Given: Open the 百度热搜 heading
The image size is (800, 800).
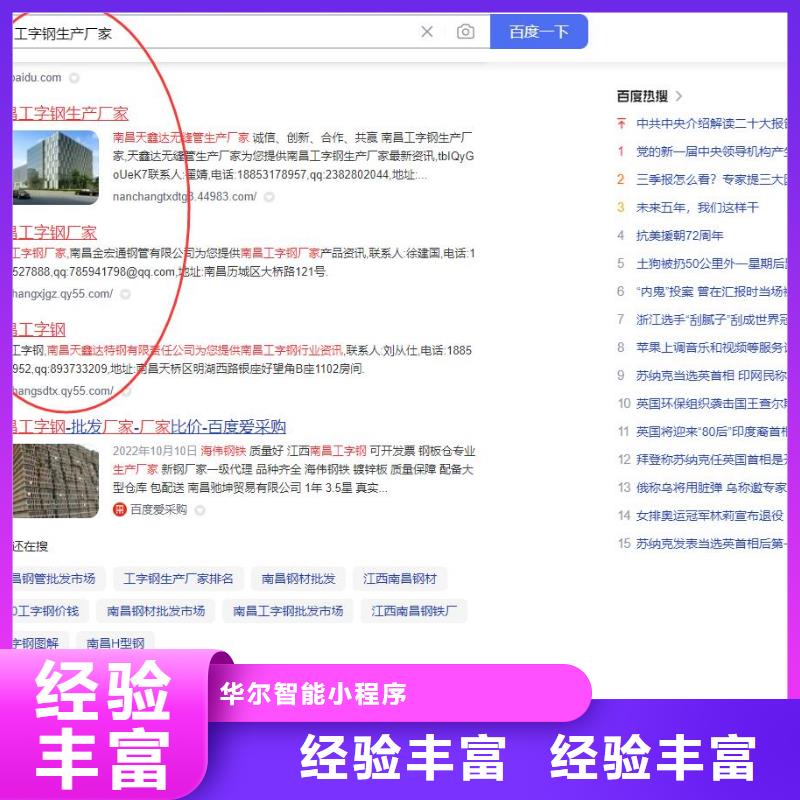Looking at the screenshot, I should pos(642,96).
